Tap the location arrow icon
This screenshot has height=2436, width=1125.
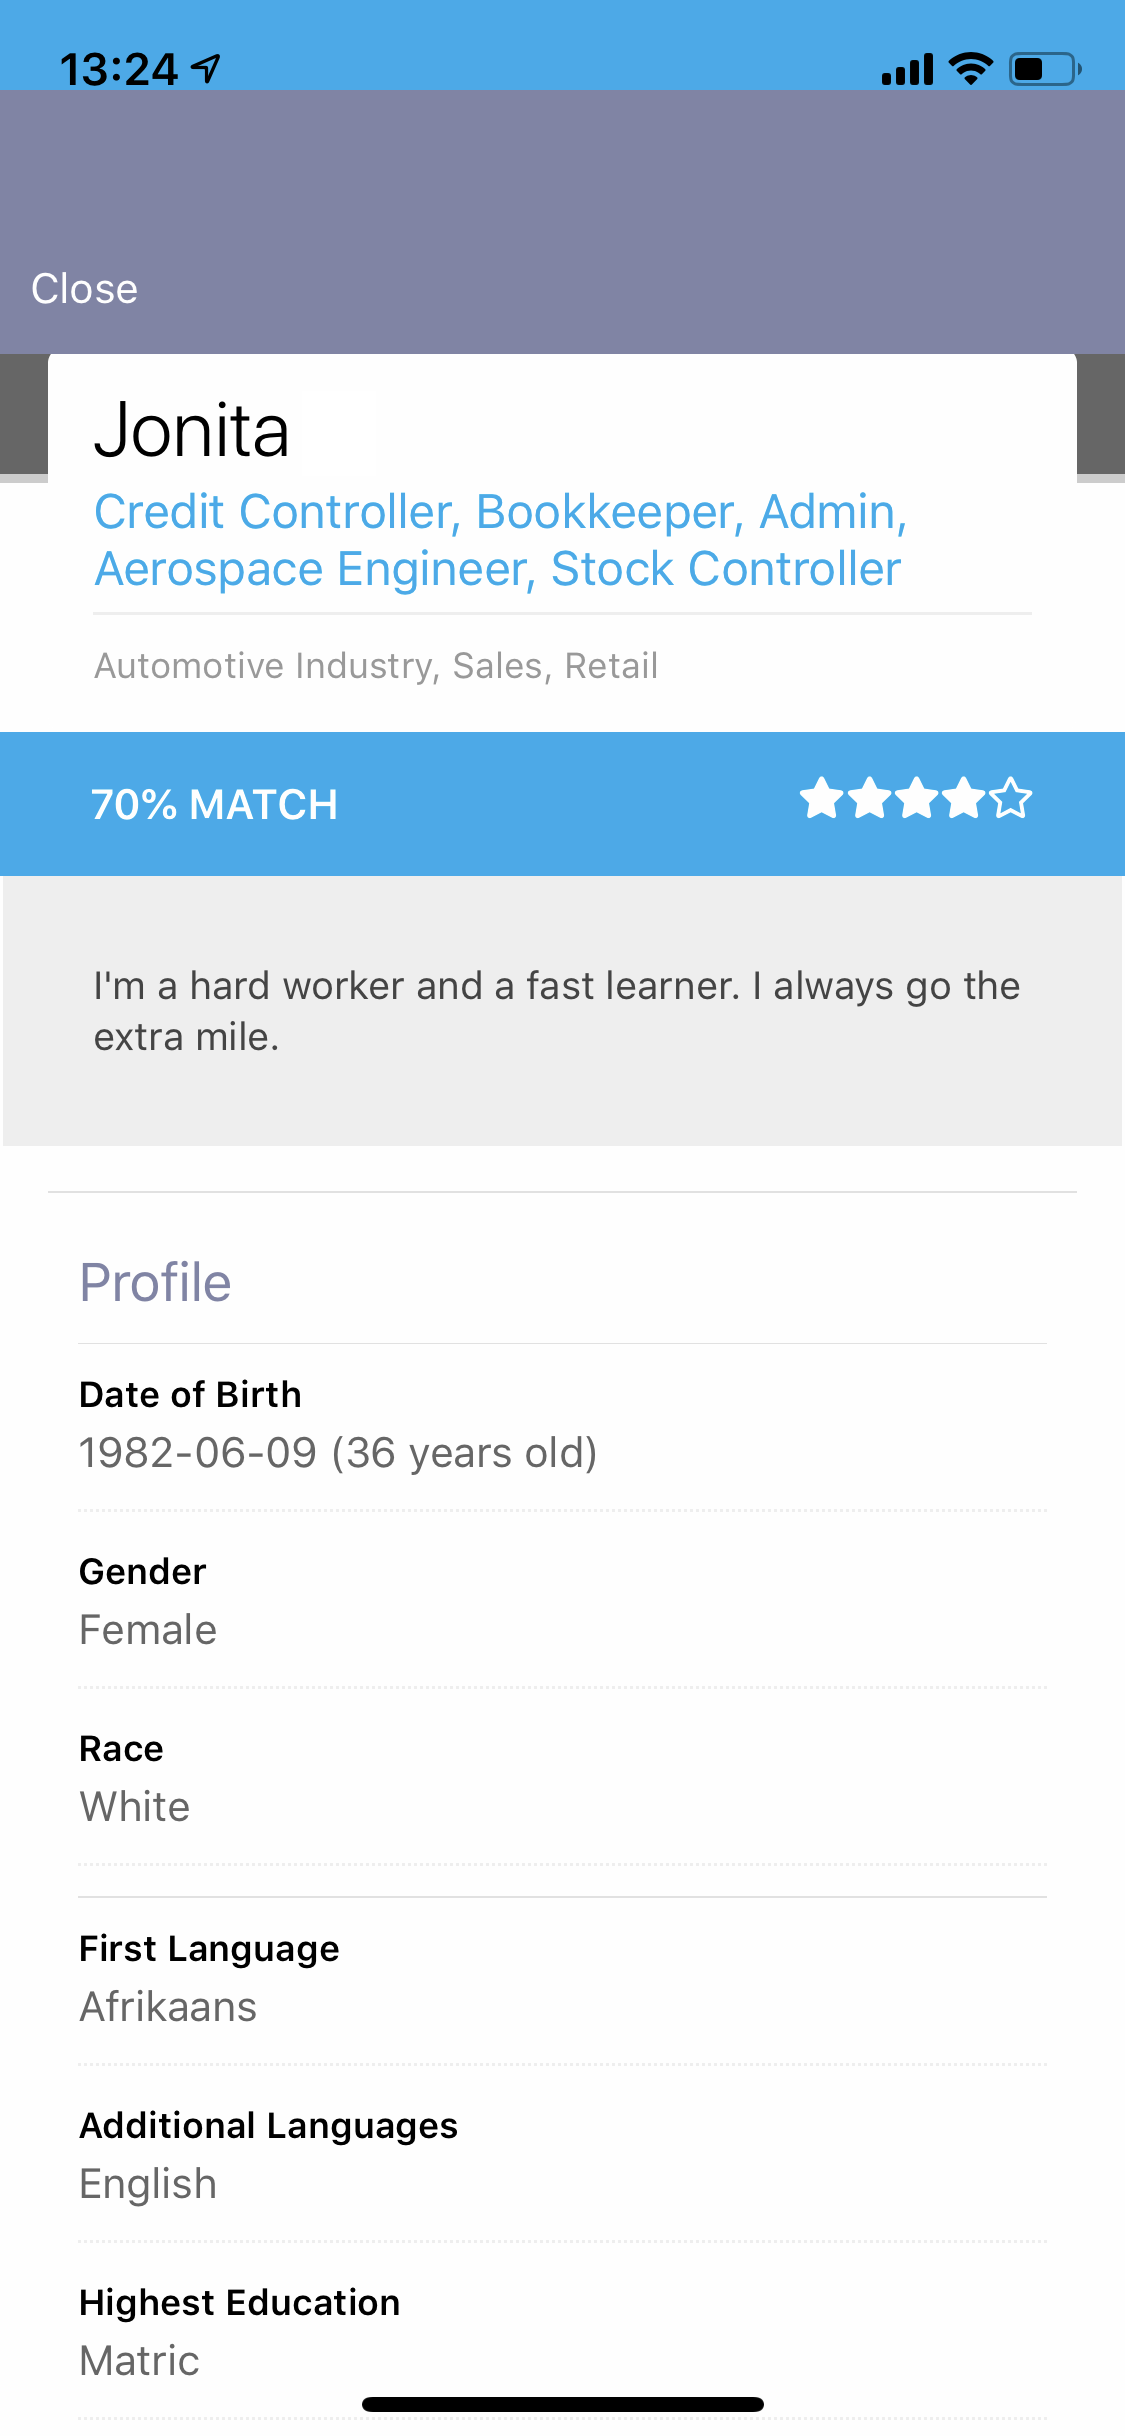[206, 68]
